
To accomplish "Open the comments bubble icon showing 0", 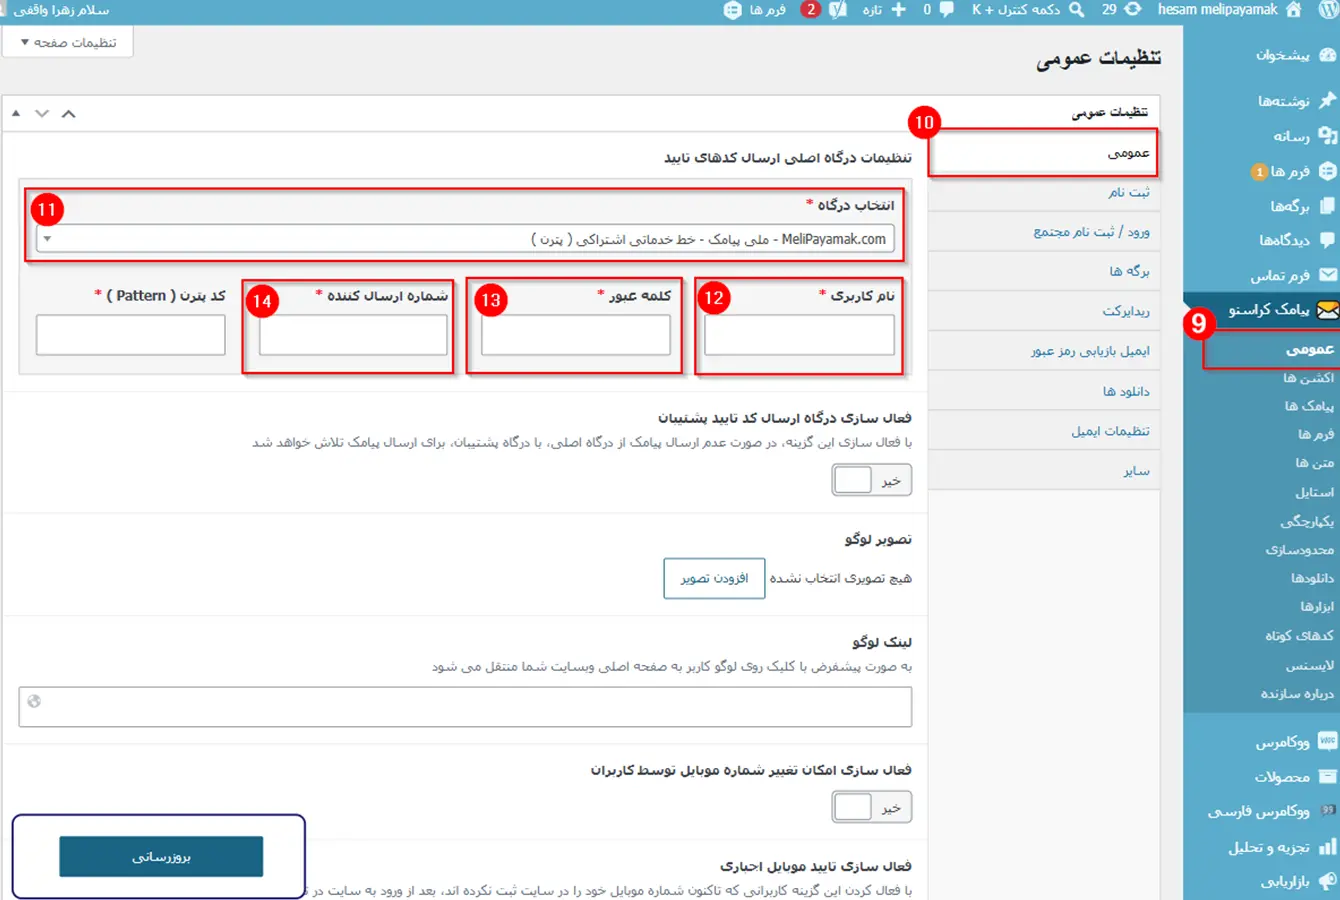I will pos(946,10).
